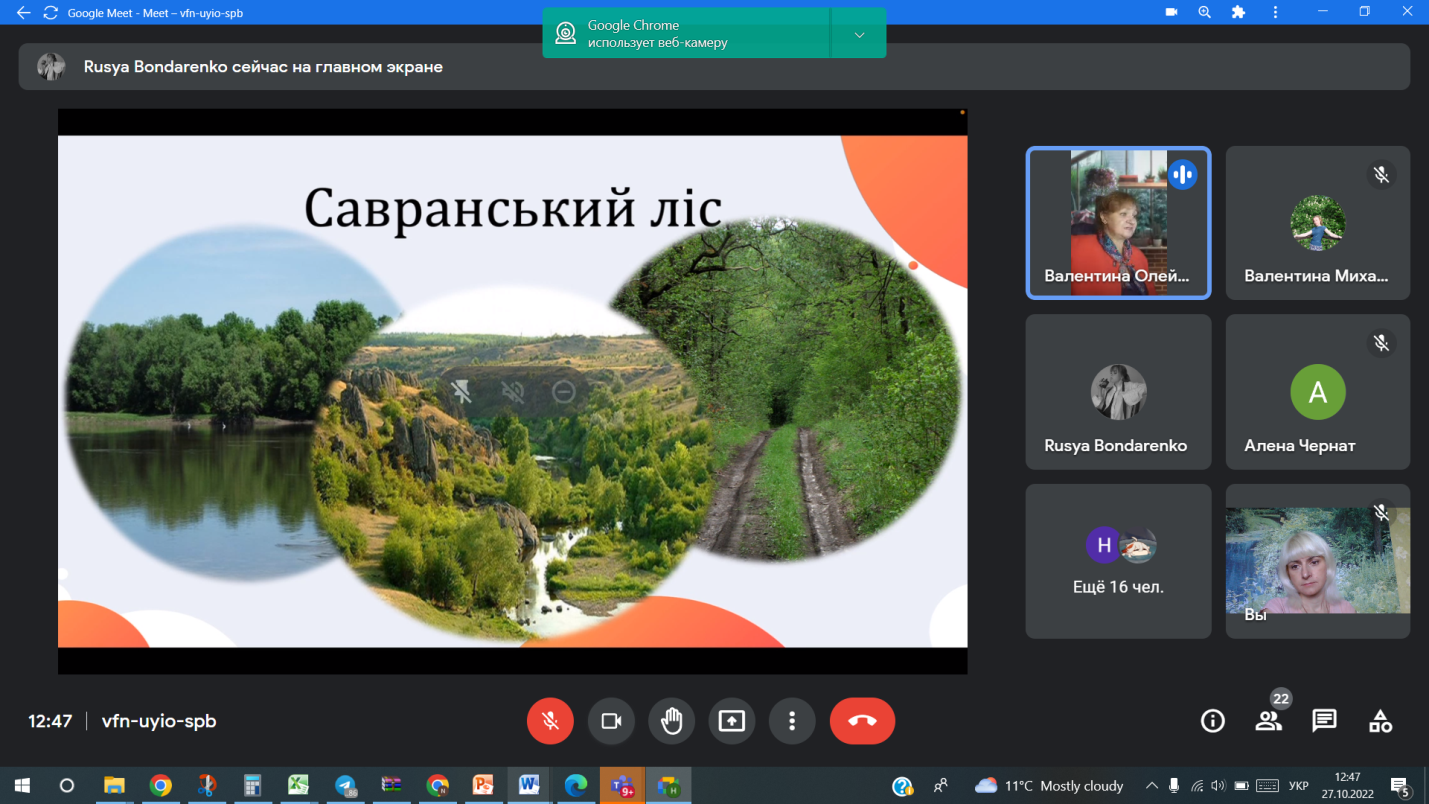Open the activities icon

[x=1380, y=721]
